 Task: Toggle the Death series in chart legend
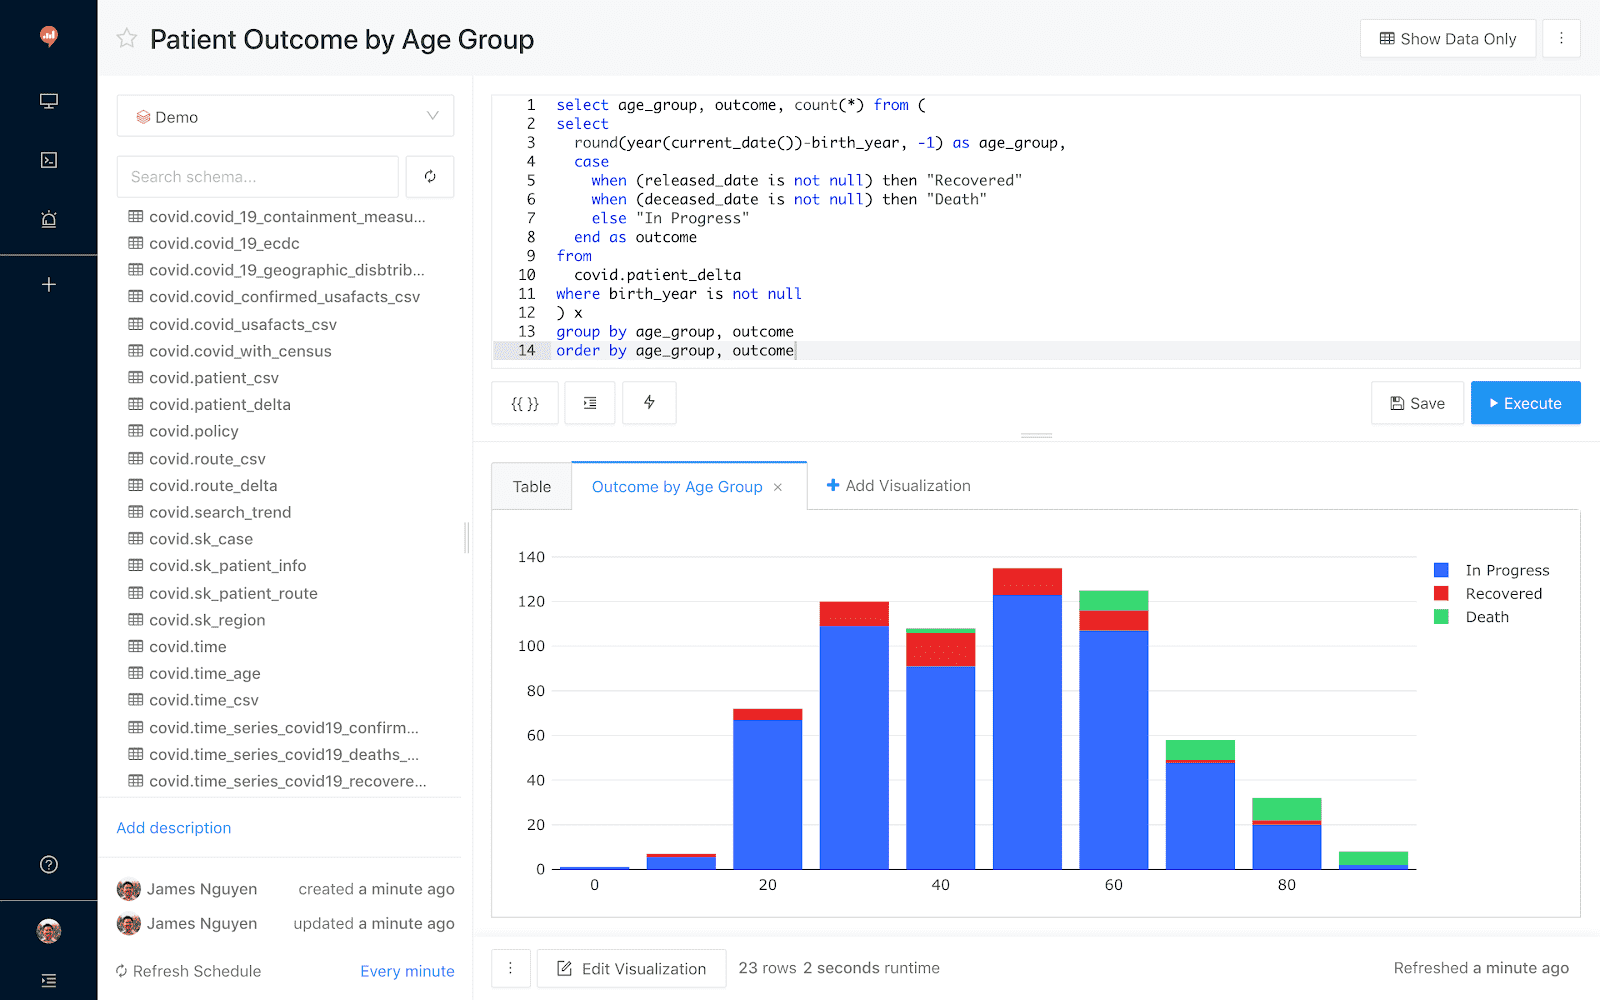point(1486,617)
